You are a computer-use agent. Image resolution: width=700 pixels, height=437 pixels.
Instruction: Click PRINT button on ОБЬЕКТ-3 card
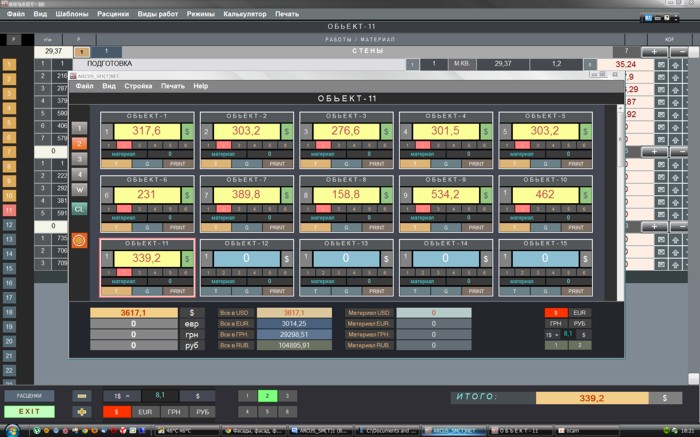[x=376, y=163]
